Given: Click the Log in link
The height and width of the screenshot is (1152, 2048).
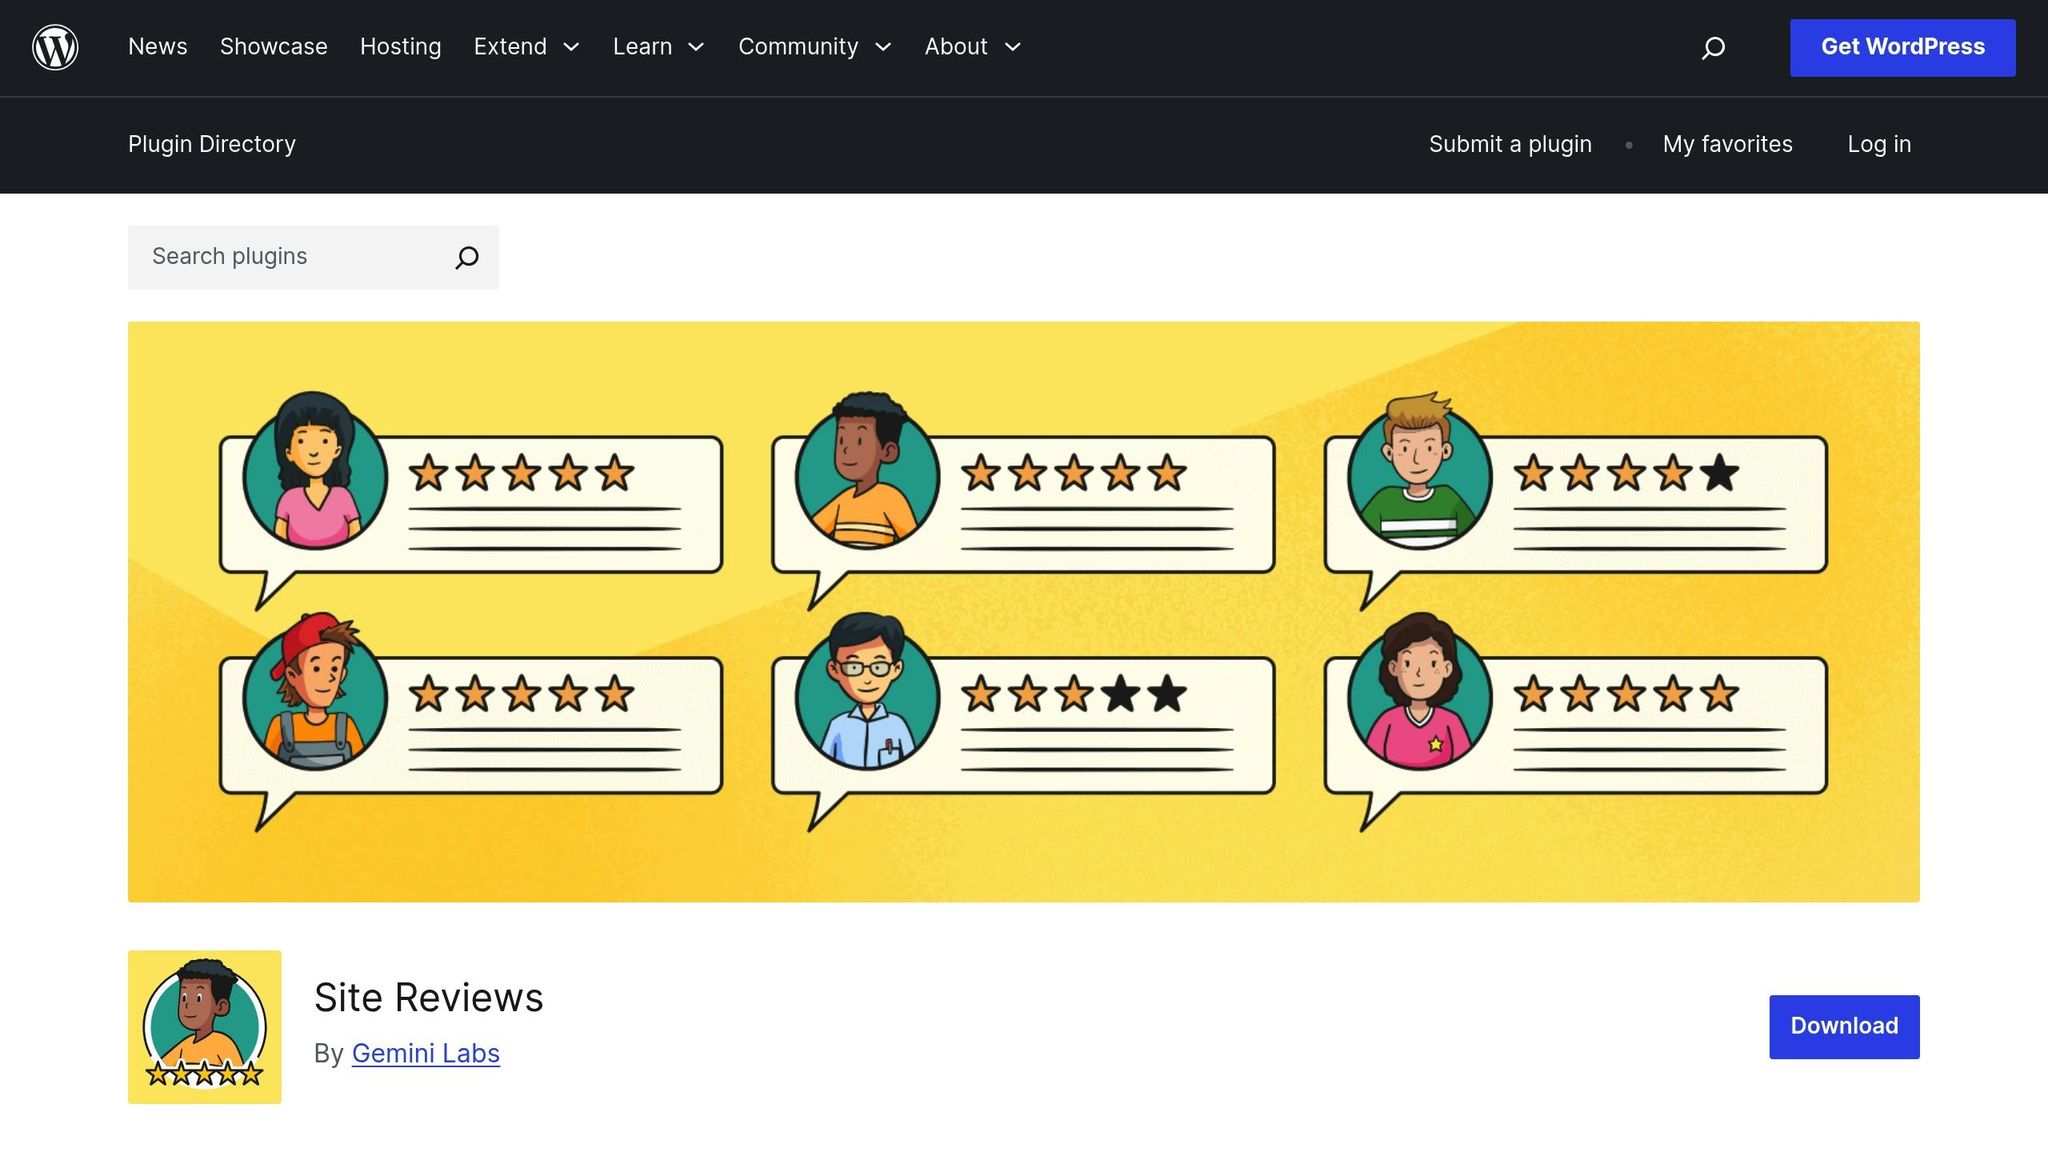Looking at the screenshot, I should click(1879, 144).
